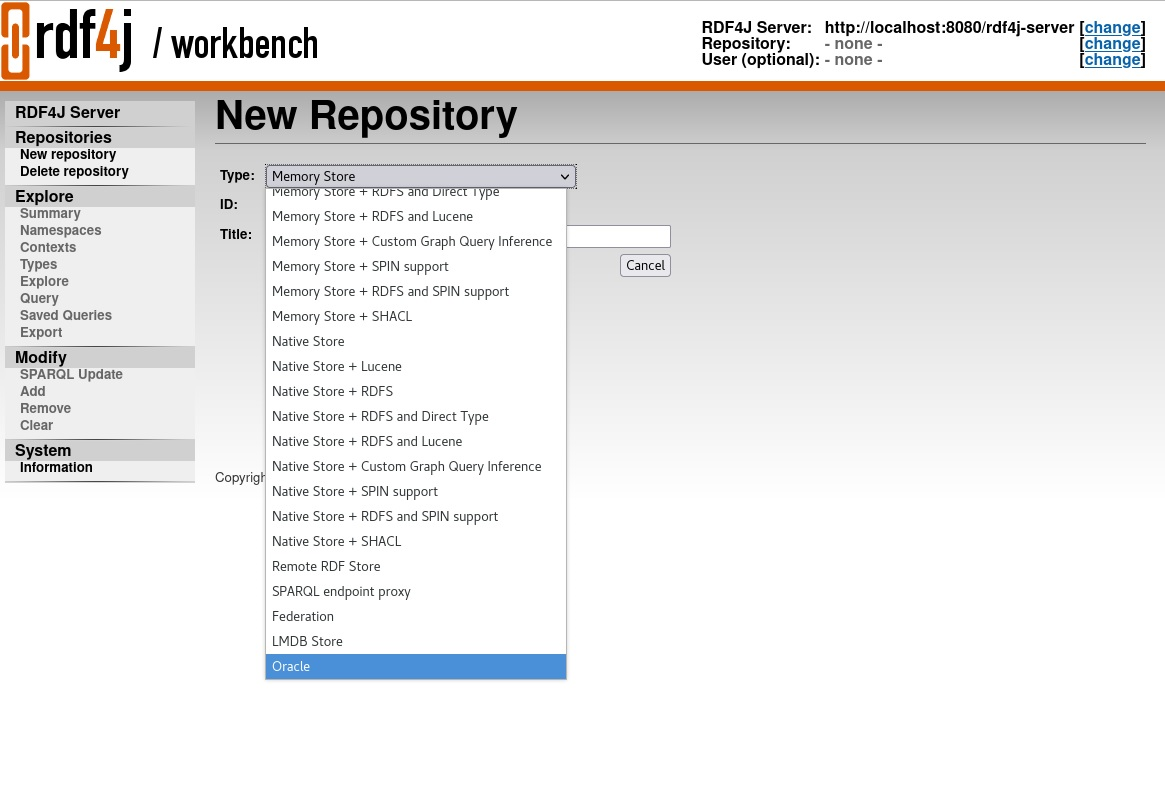Choose Memory Store + Custom Graph Query Inference
The height and width of the screenshot is (812, 1165).
click(x=415, y=241)
